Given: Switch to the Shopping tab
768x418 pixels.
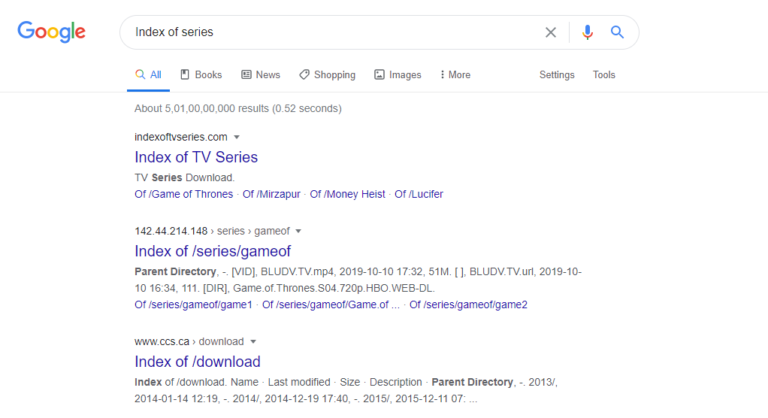Looking at the screenshot, I should tap(327, 74).
